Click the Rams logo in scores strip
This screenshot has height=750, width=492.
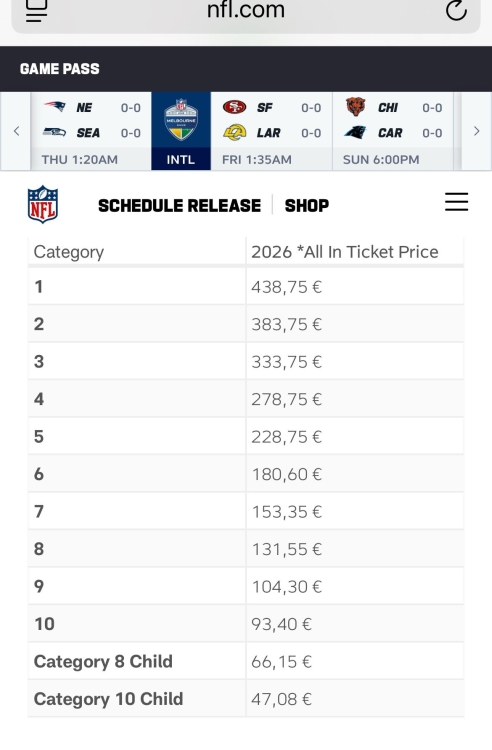click(x=235, y=132)
